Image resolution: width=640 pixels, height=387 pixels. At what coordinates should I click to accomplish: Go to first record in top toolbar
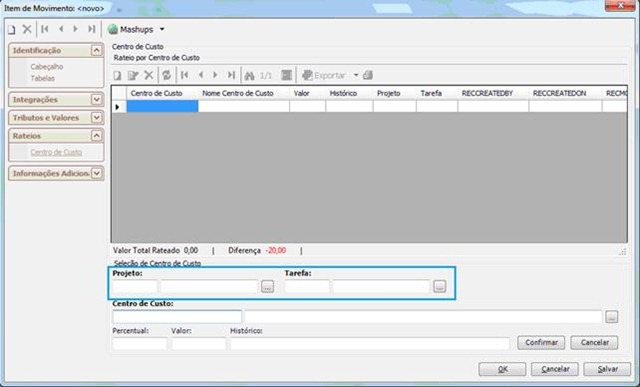click(45, 29)
